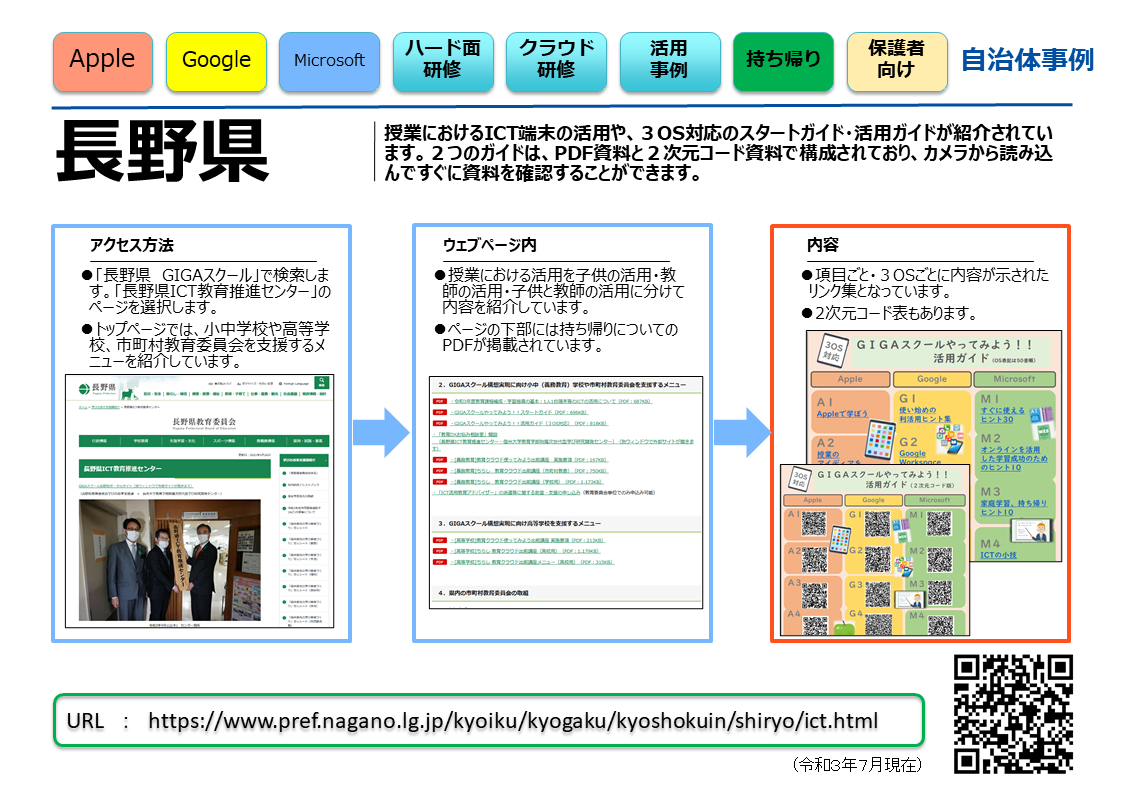Click section 3 高等学校 menu heading
The height and width of the screenshot is (794, 1123).
(x=520, y=523)
